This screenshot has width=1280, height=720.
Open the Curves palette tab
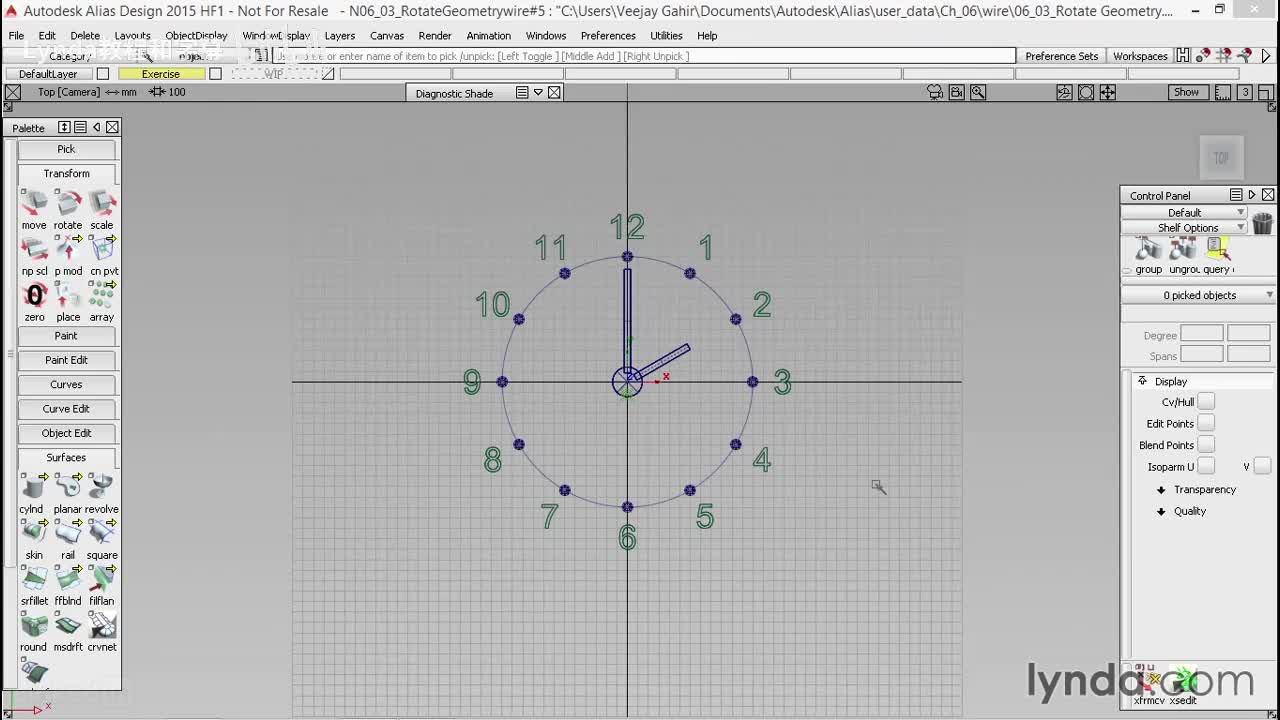pos(66,384)
